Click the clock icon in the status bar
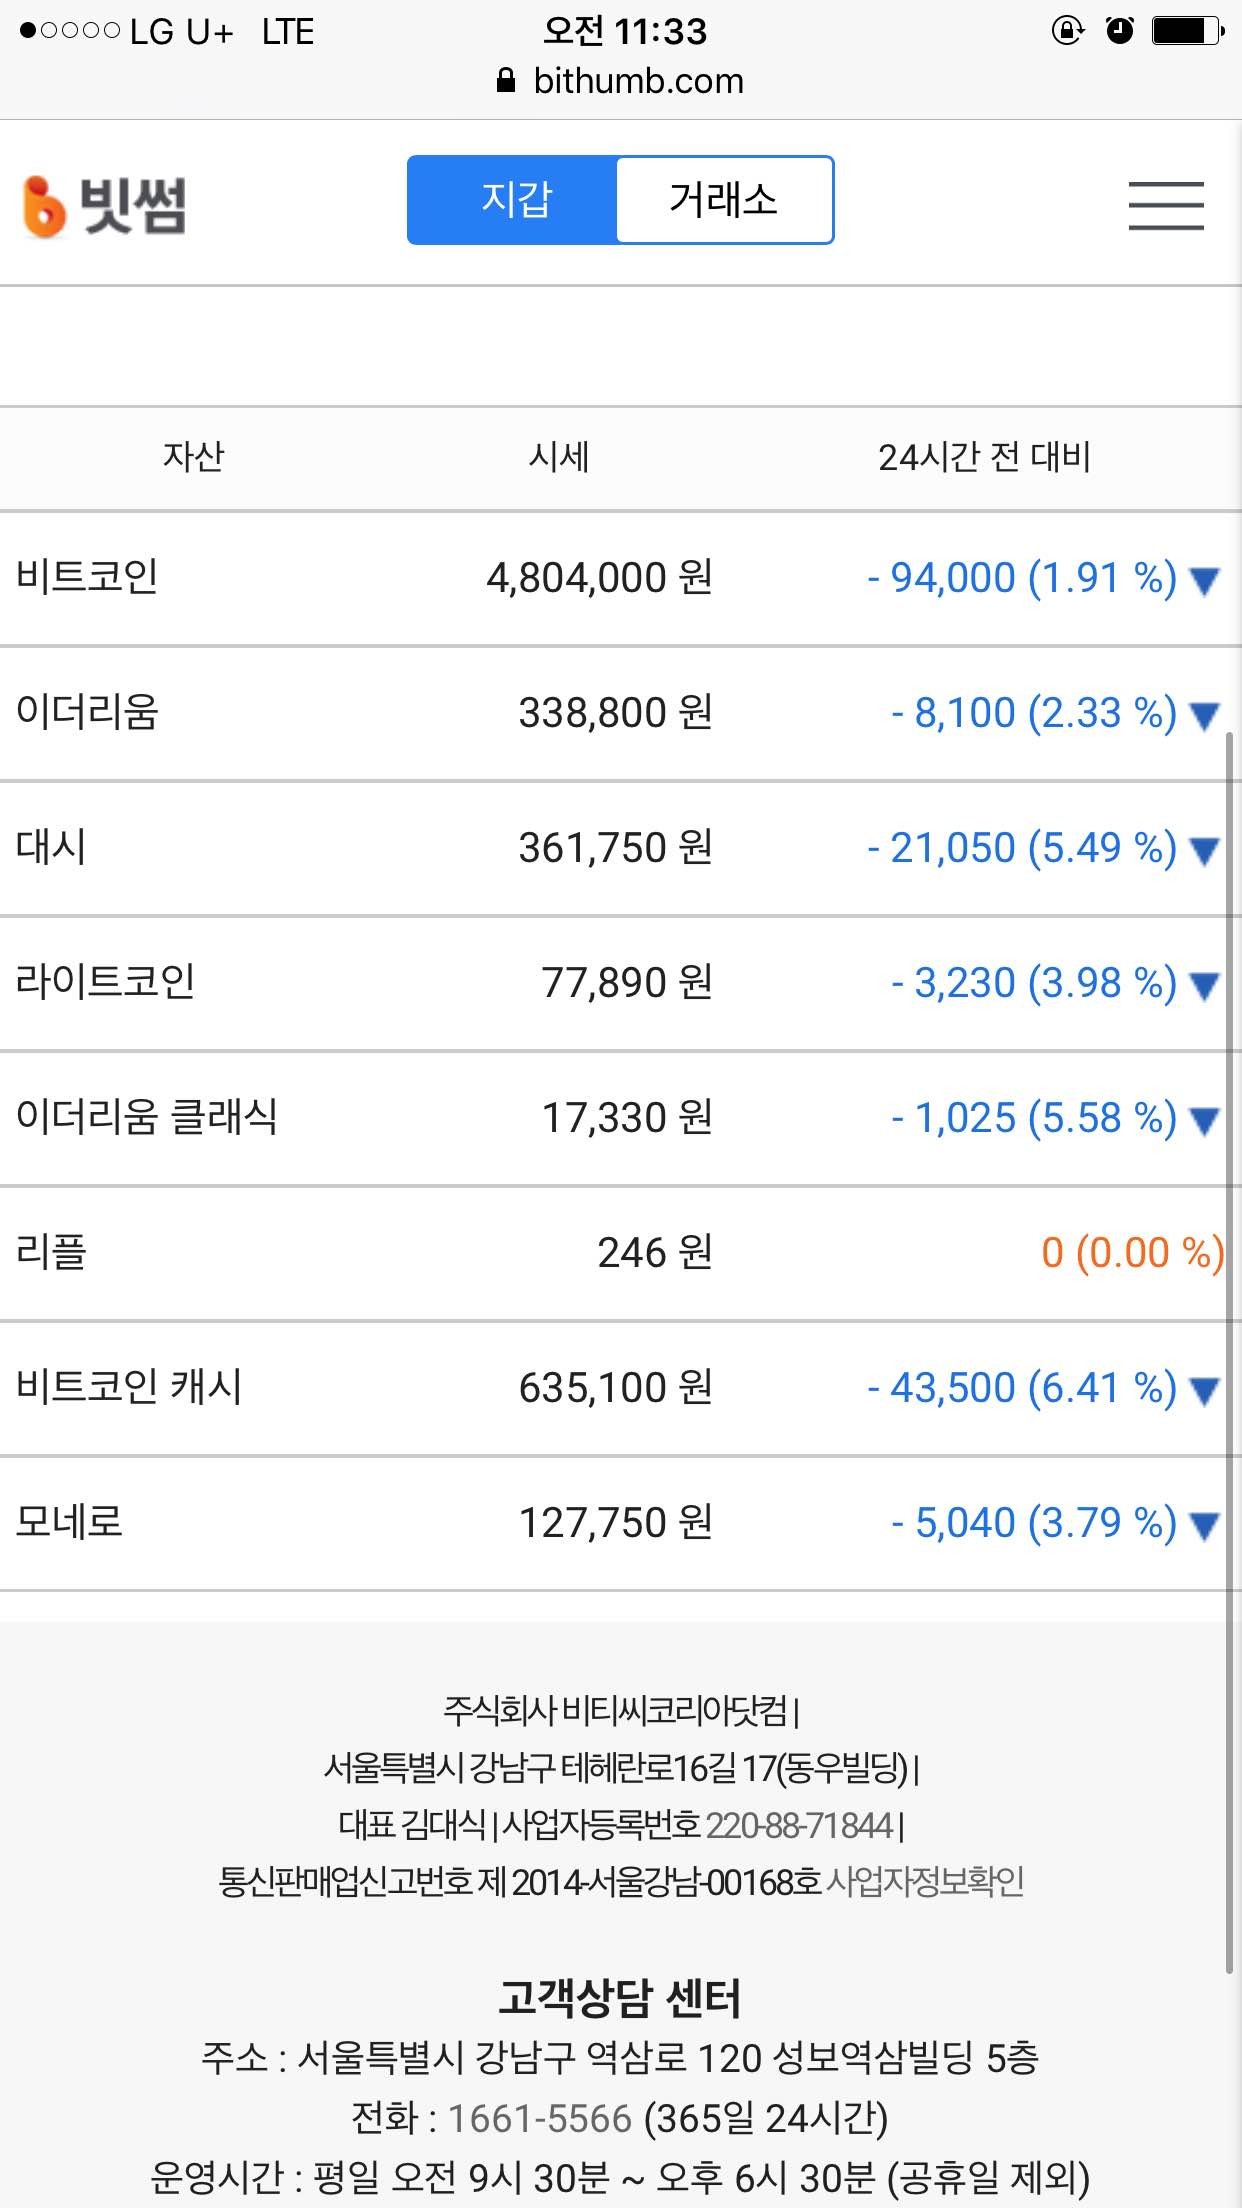This screenshot has height=2208, width=1242. point(1120,31)
